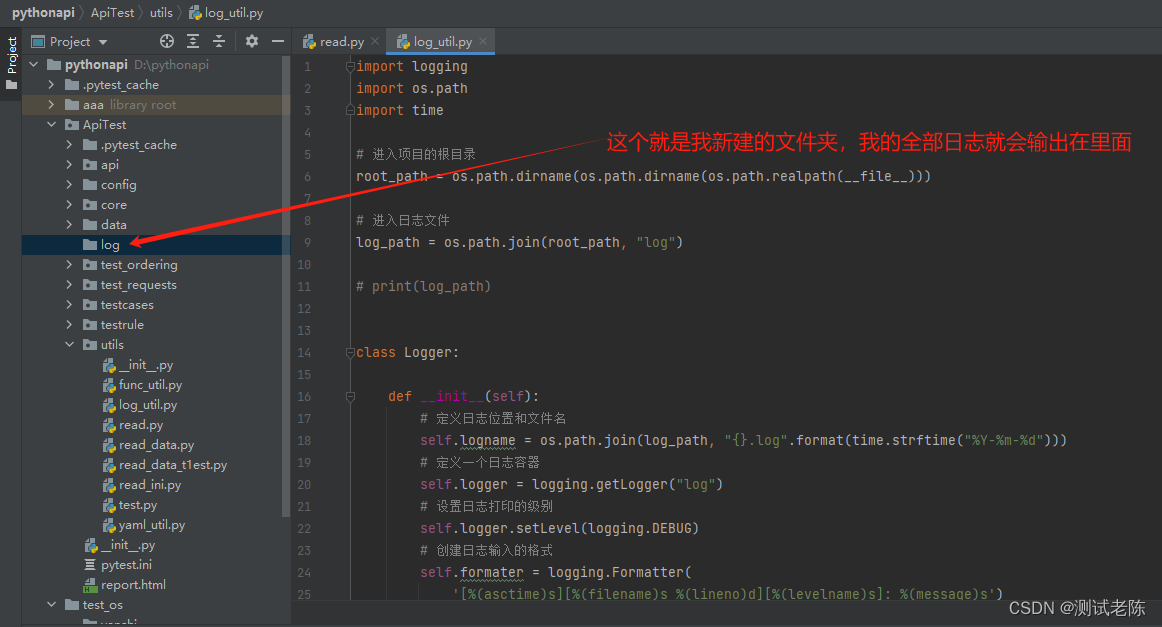
Task: Click the folder icon beside core
Action: 90,205
